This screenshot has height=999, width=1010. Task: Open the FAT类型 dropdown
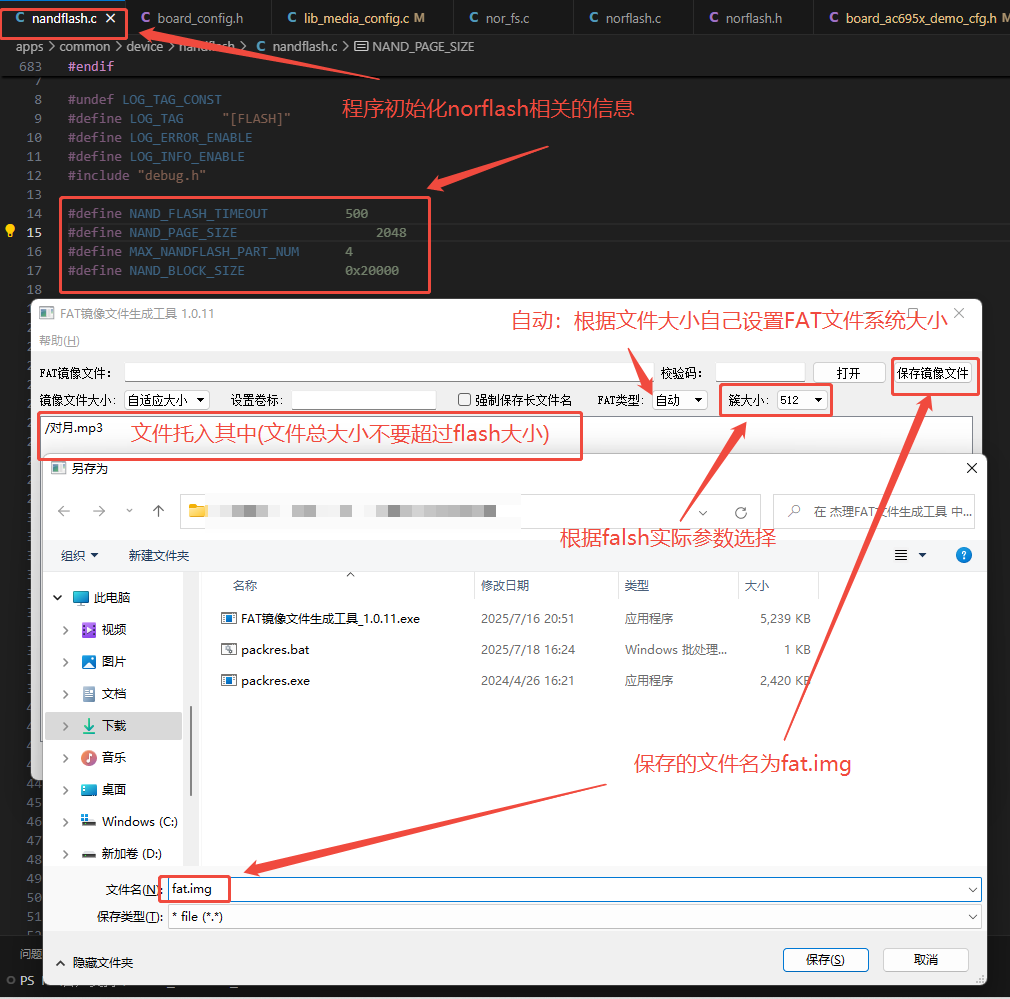coord(680,400)
